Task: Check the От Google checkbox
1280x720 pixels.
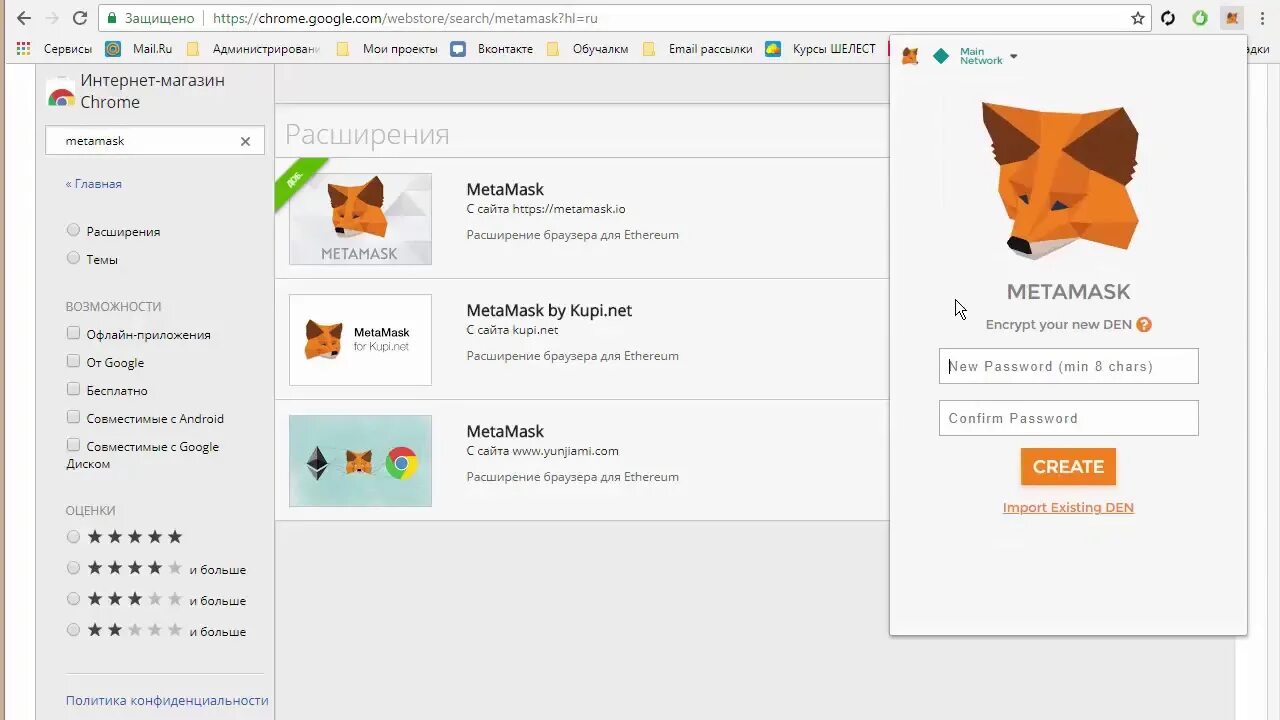Action: 73,361
